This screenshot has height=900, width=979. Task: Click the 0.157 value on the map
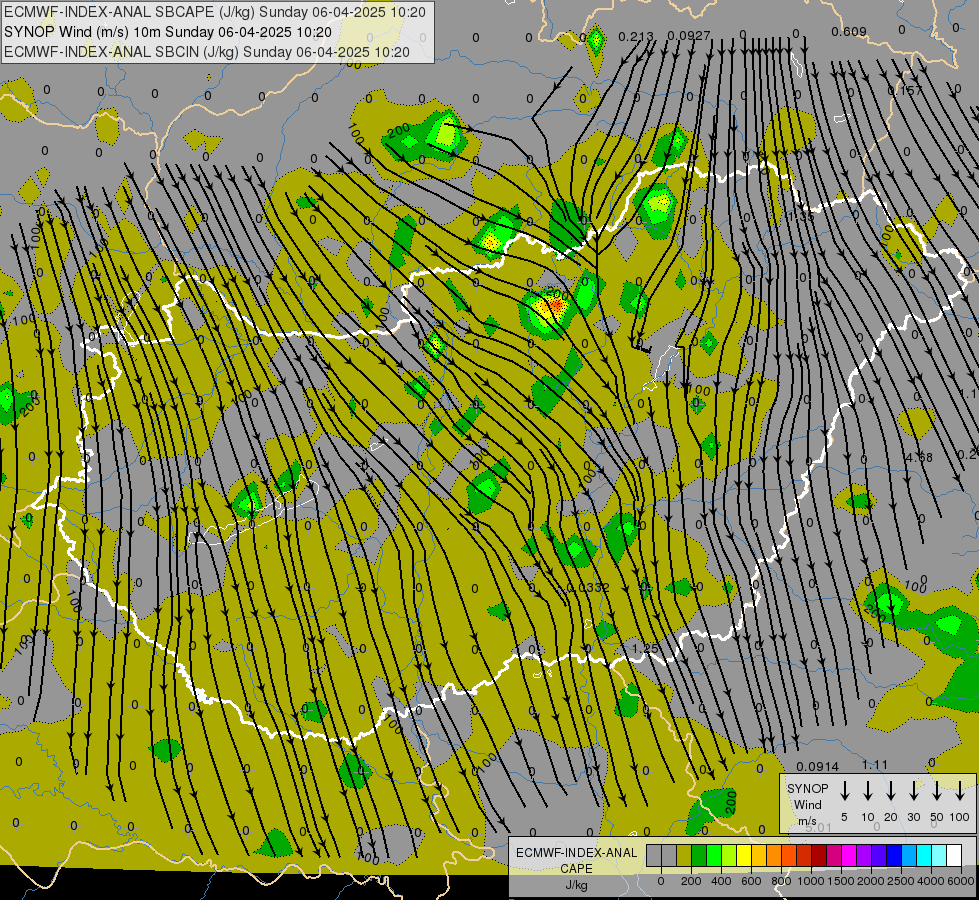tap(904, 91)
